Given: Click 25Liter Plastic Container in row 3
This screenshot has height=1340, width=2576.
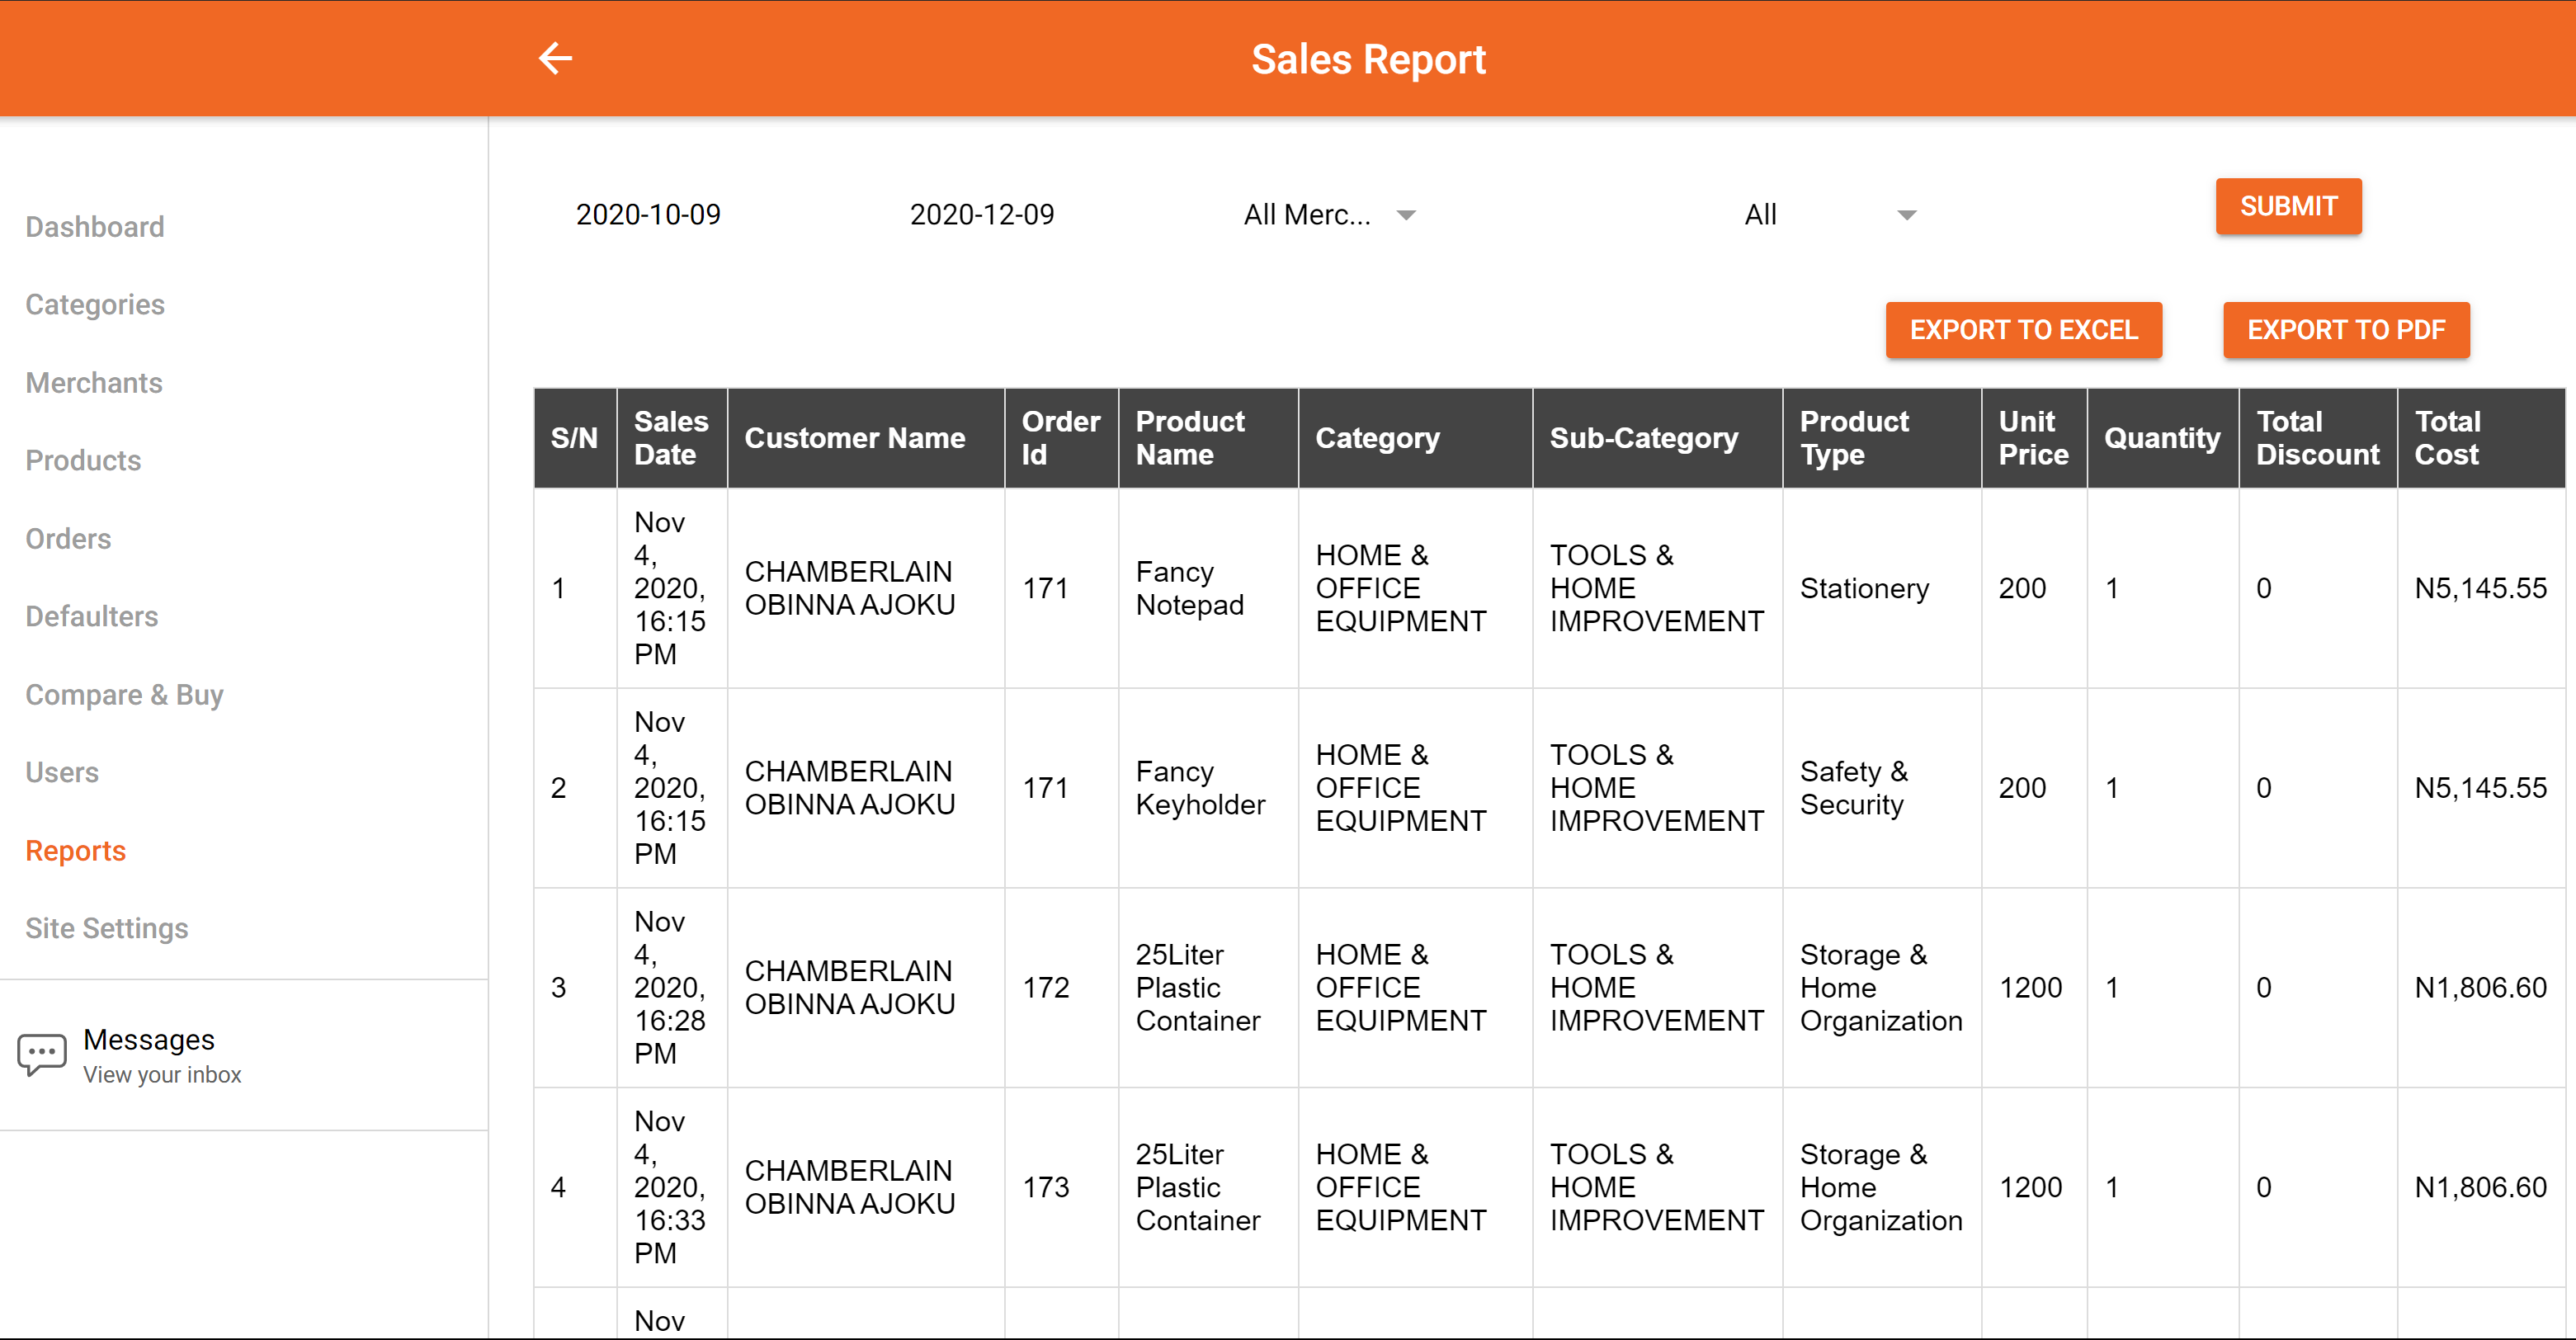Looking at the screenshot, I should pos(1208,988).
